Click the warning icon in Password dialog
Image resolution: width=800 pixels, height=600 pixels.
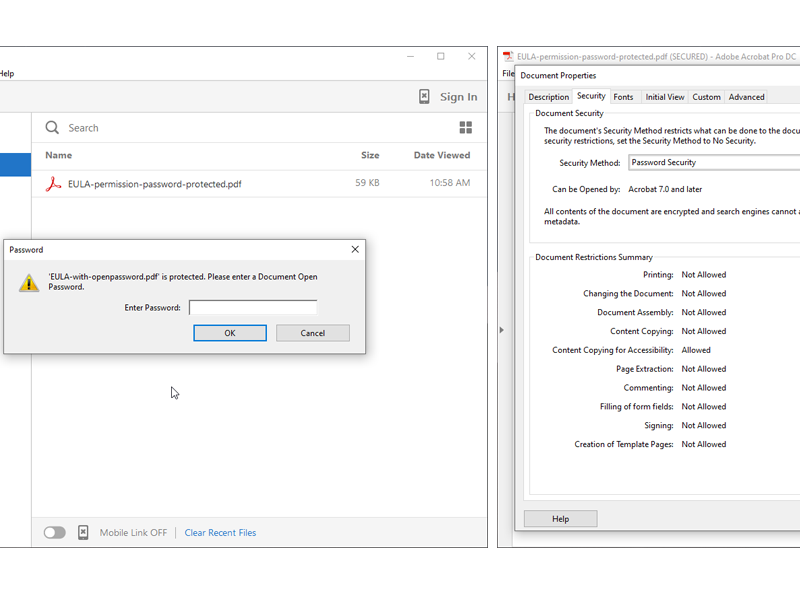(x=29, y=283)
